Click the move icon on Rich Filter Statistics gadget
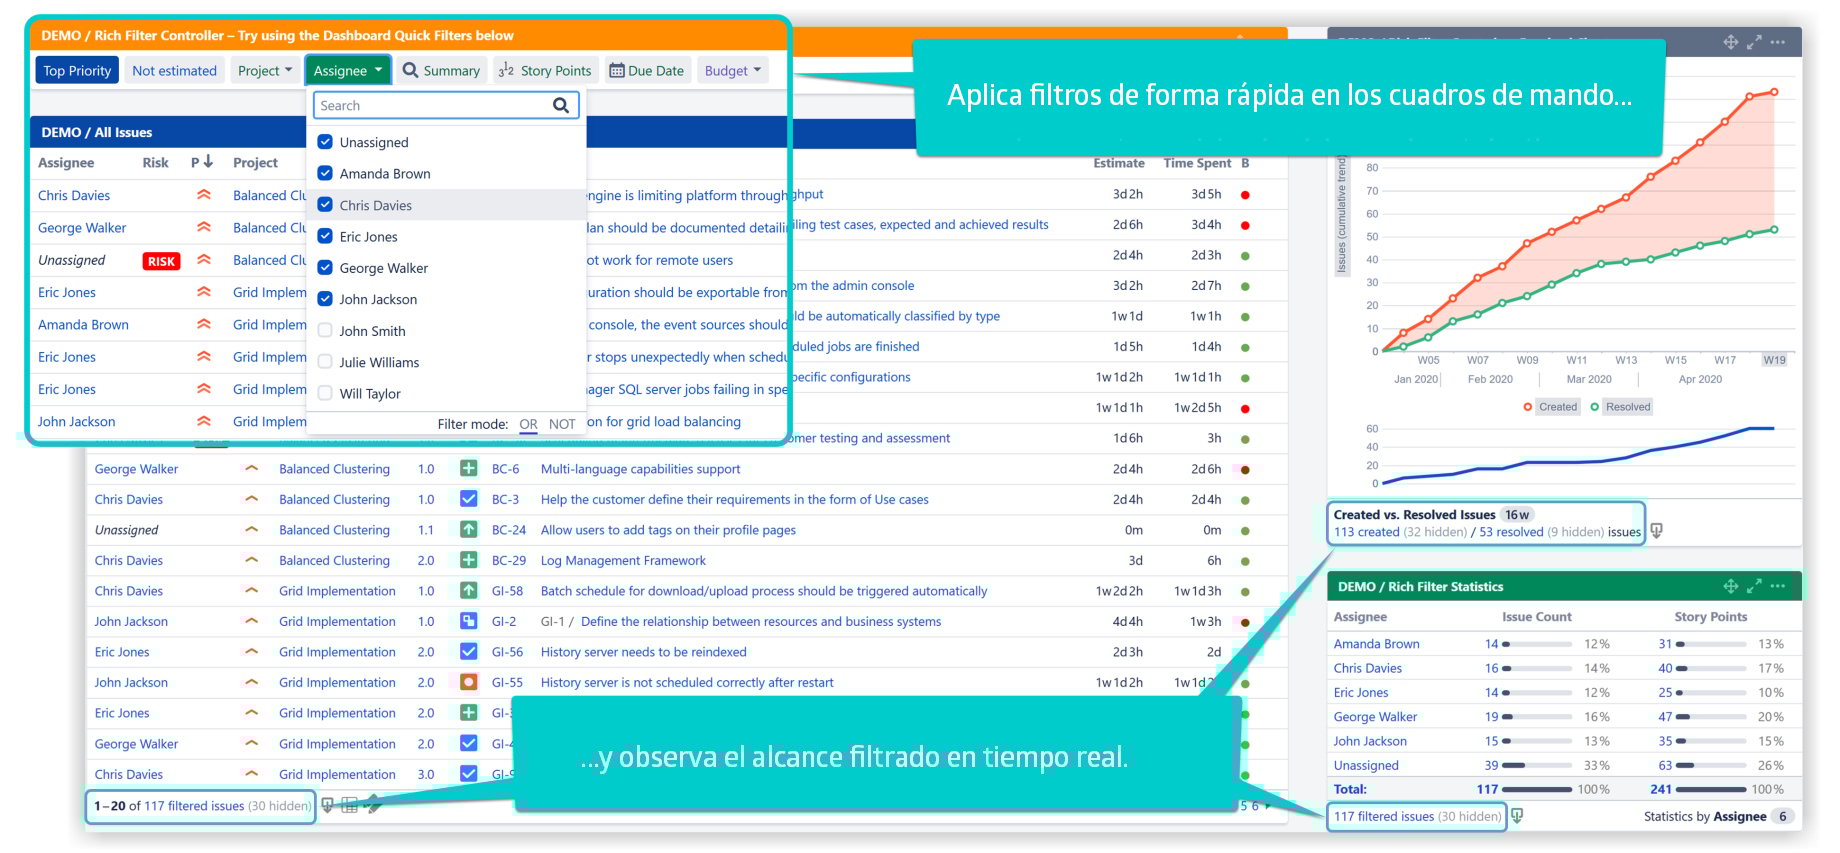This screenshot has height=853, width=1840. coord(1731,586)
